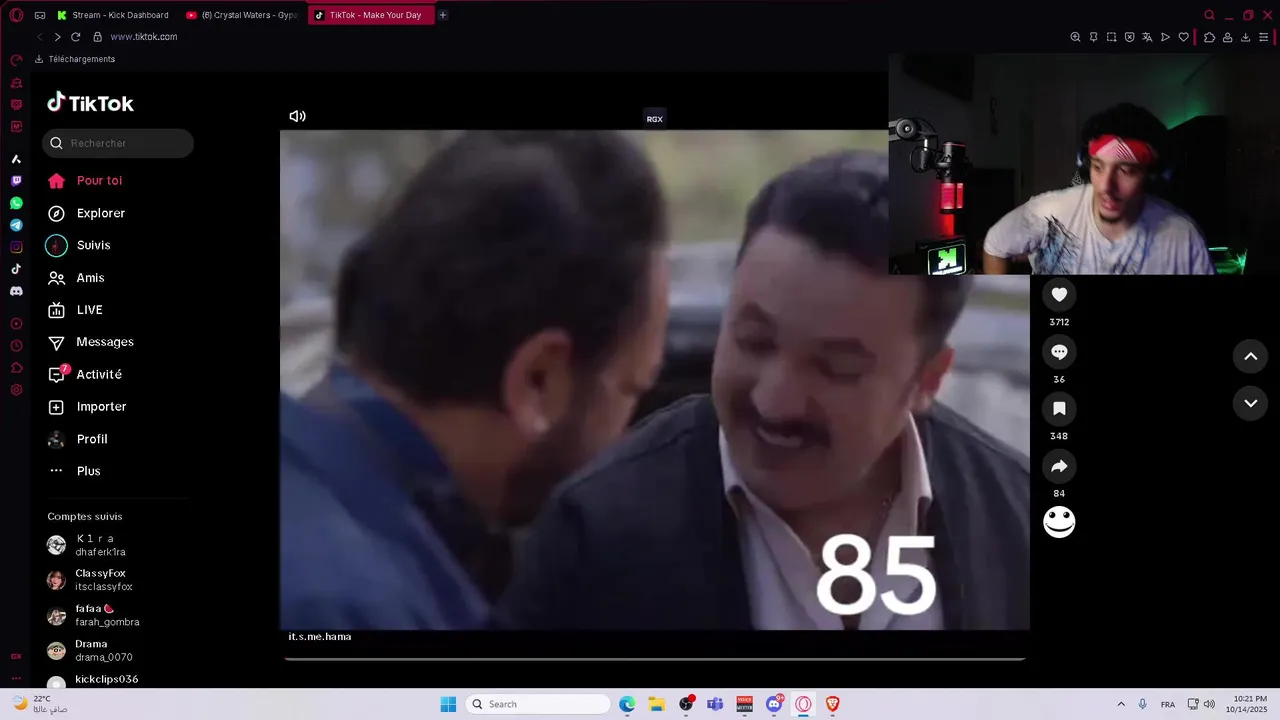1280x720 pixels.
Task: Go forward in browser history
Action: [57, 37]
